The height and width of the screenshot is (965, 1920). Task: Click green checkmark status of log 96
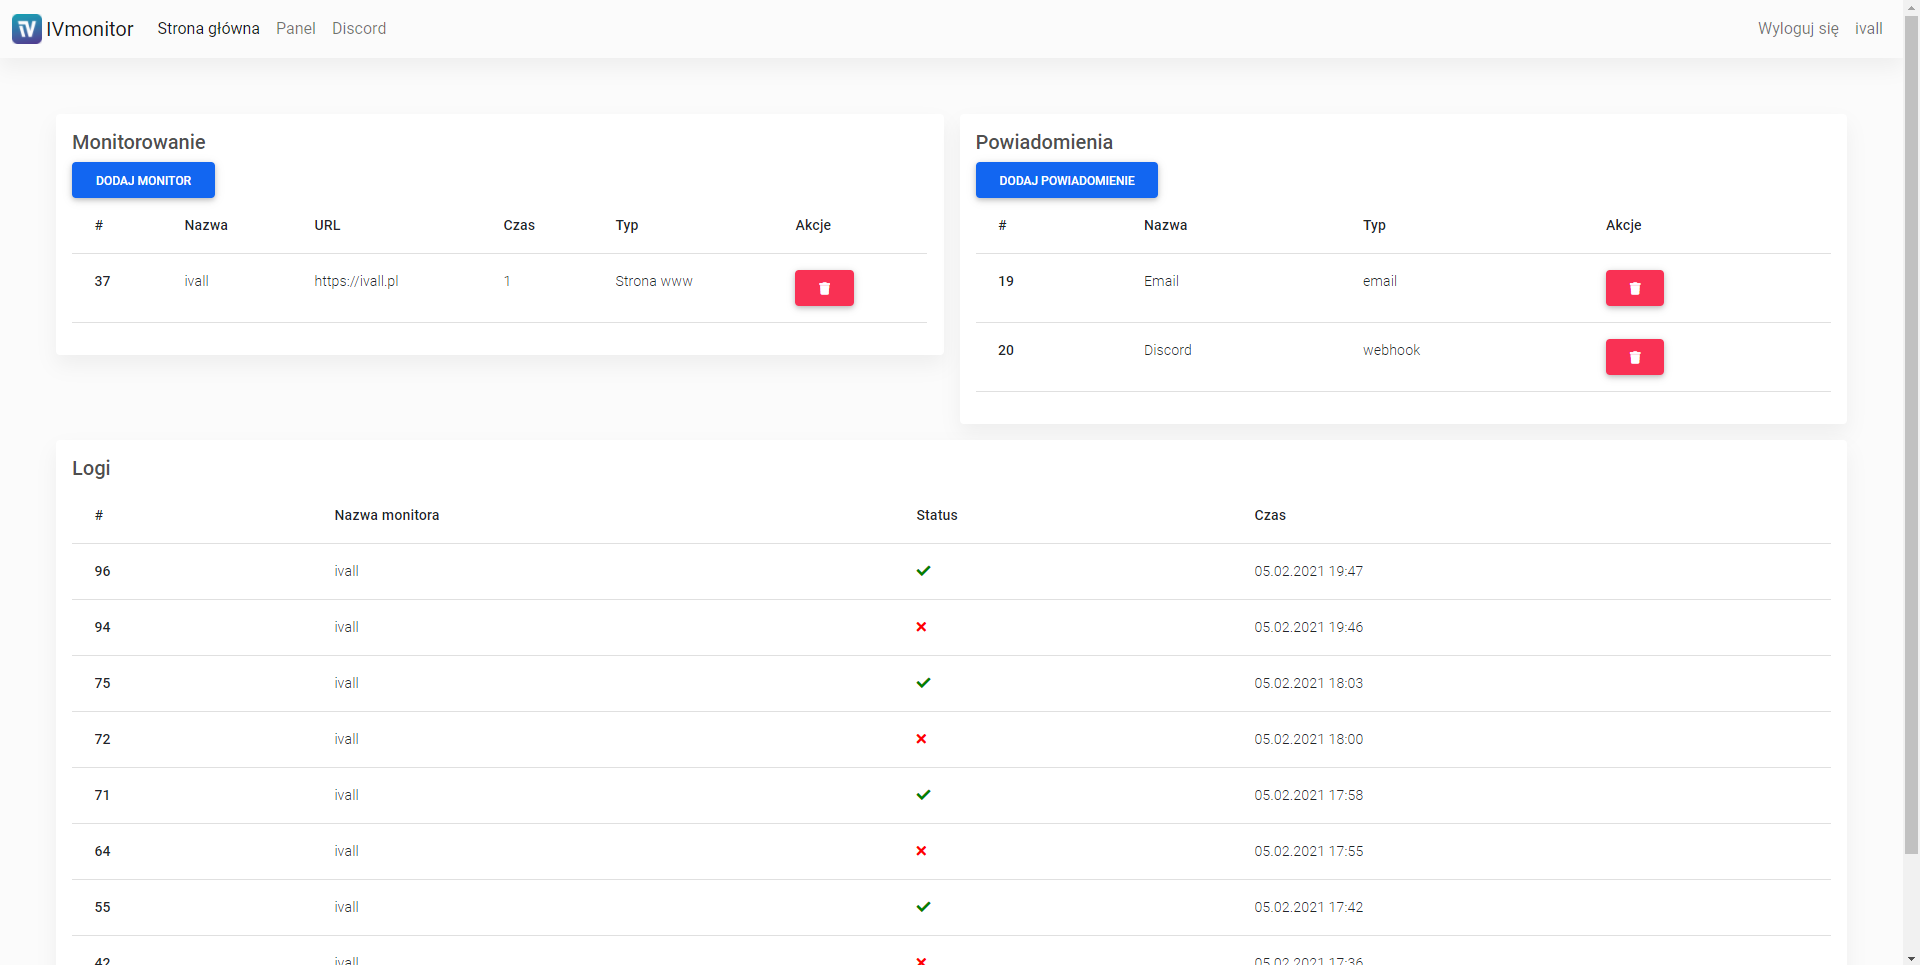[923, 571]
